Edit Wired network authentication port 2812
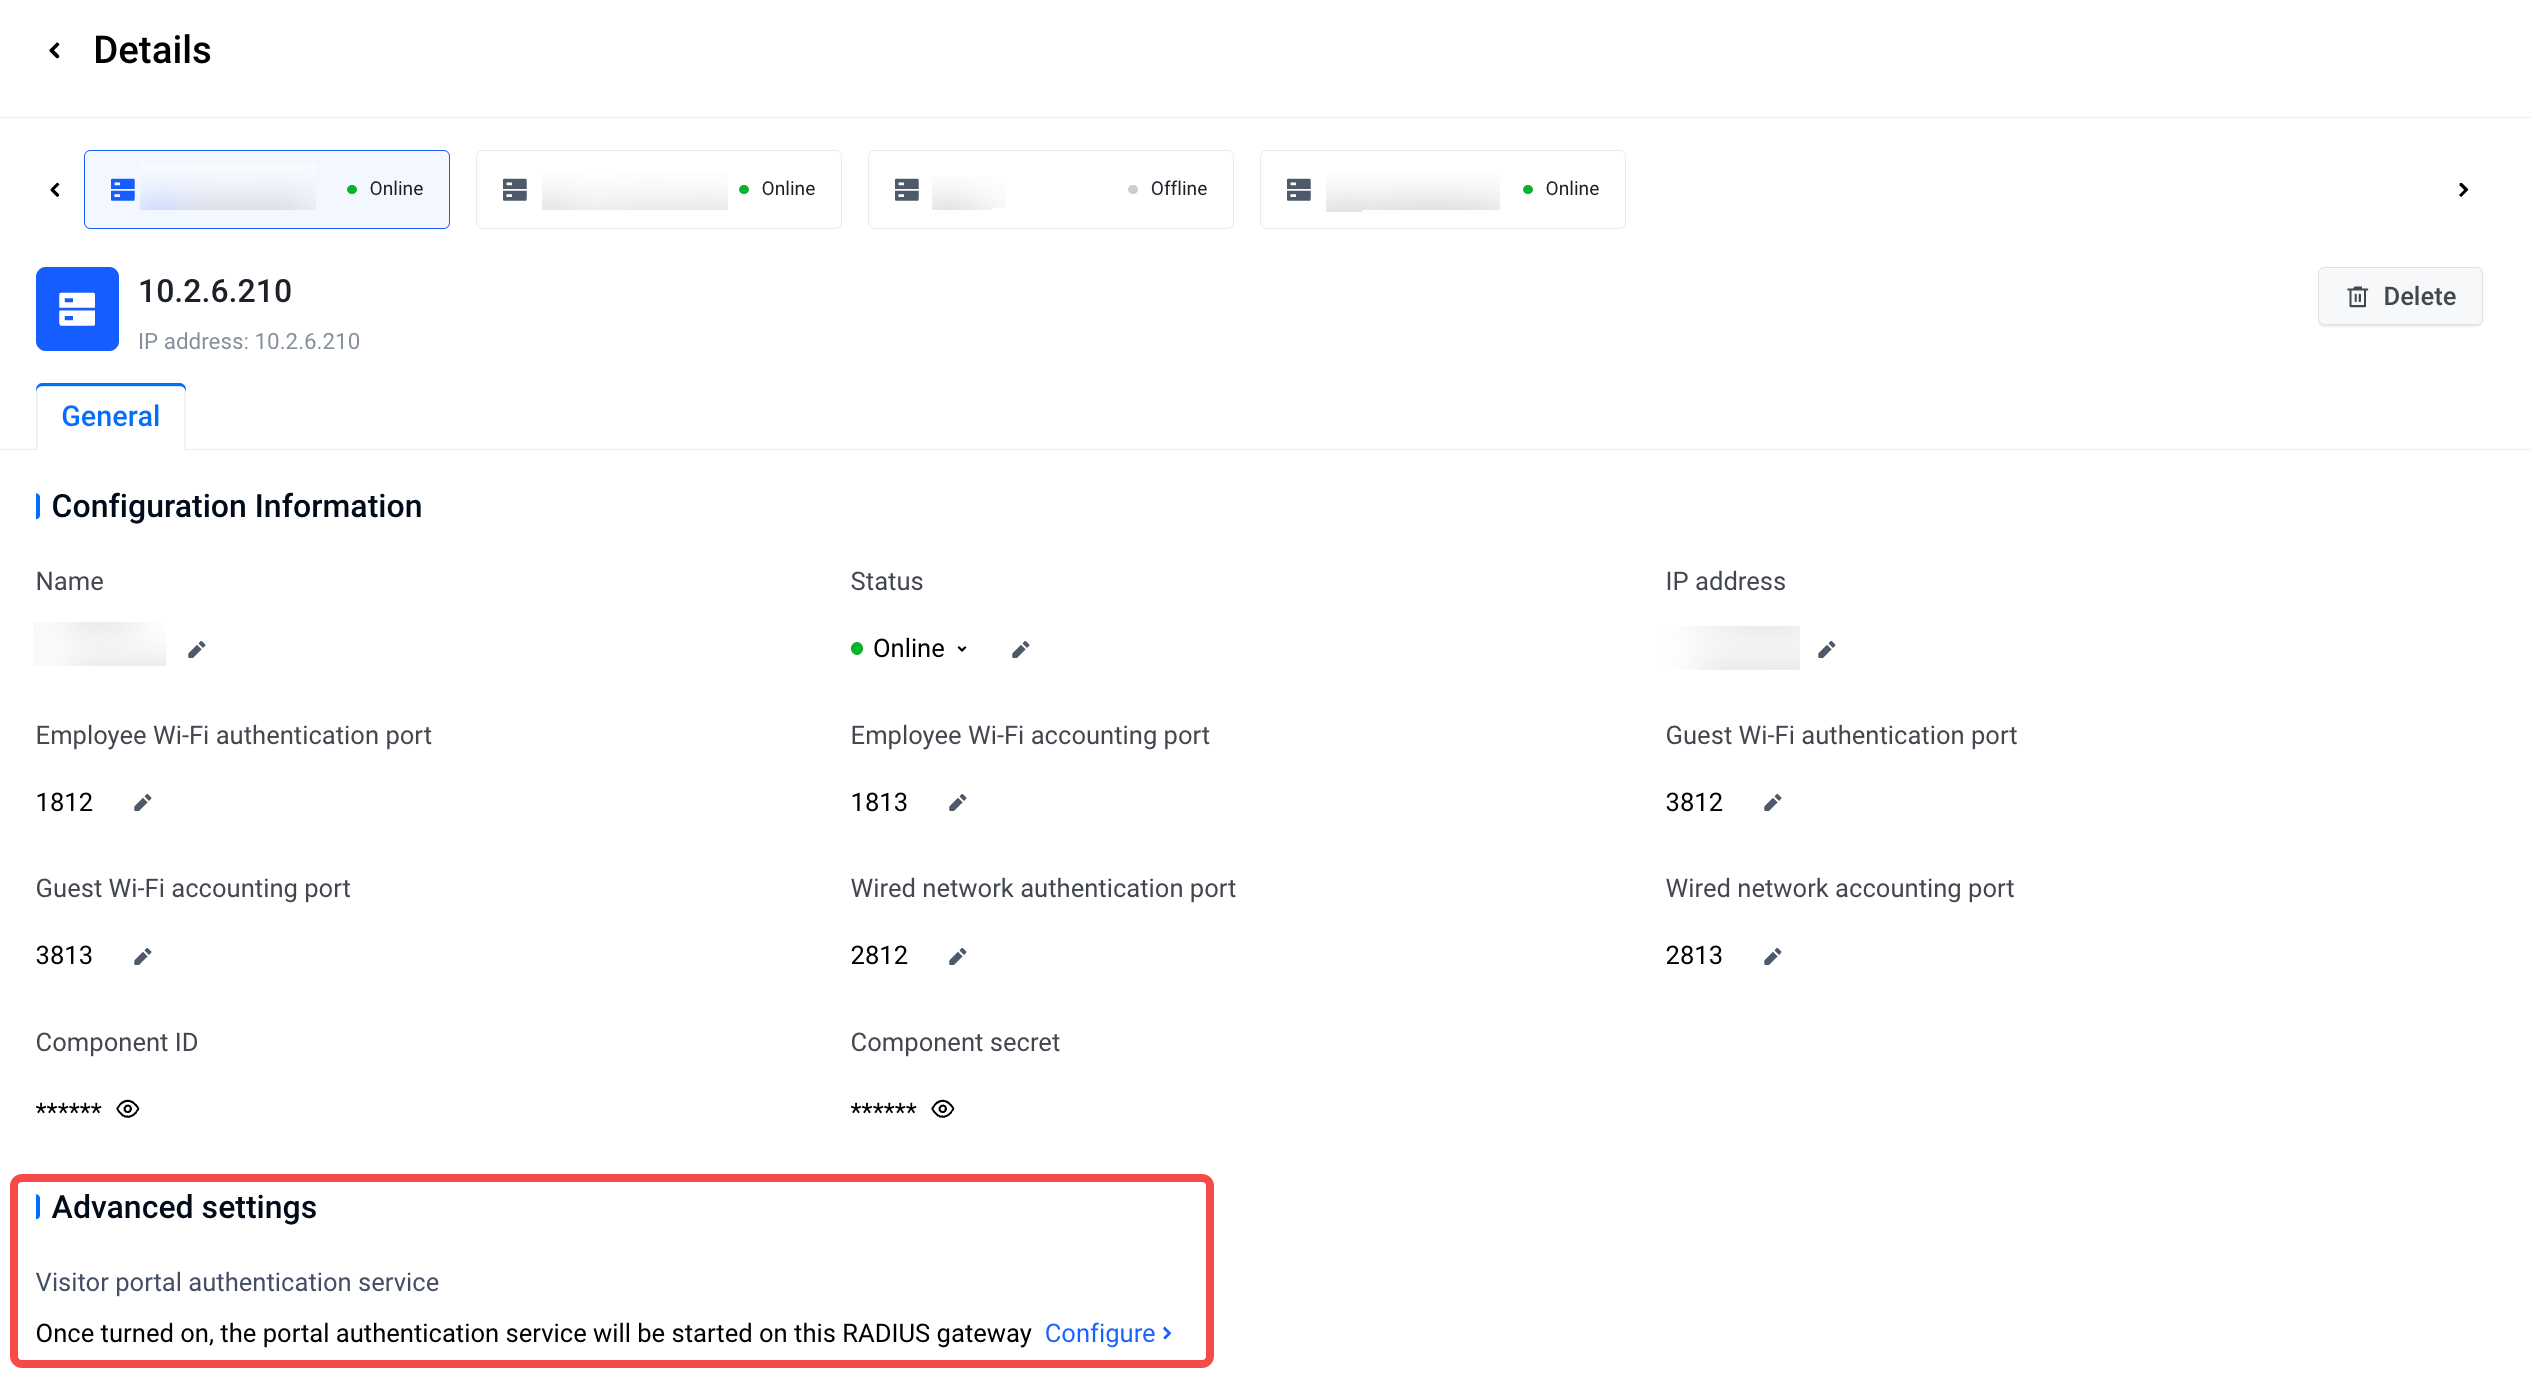Screen dimensions: 2538x1386 [x=957, y=957]
